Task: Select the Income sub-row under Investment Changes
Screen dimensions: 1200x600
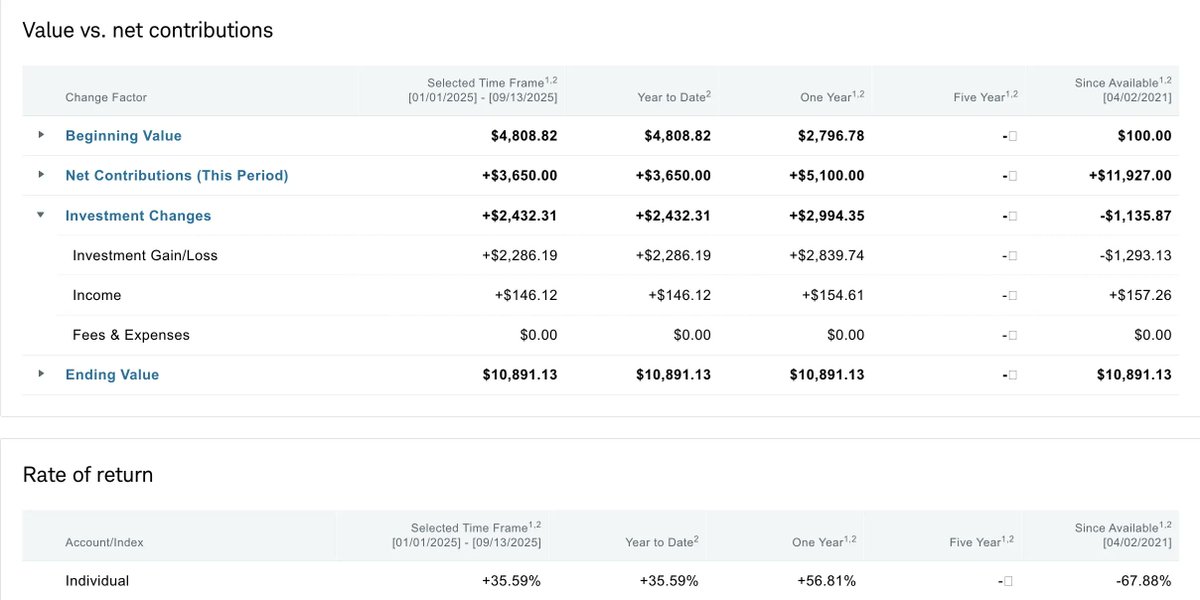Action: point(97,295)
